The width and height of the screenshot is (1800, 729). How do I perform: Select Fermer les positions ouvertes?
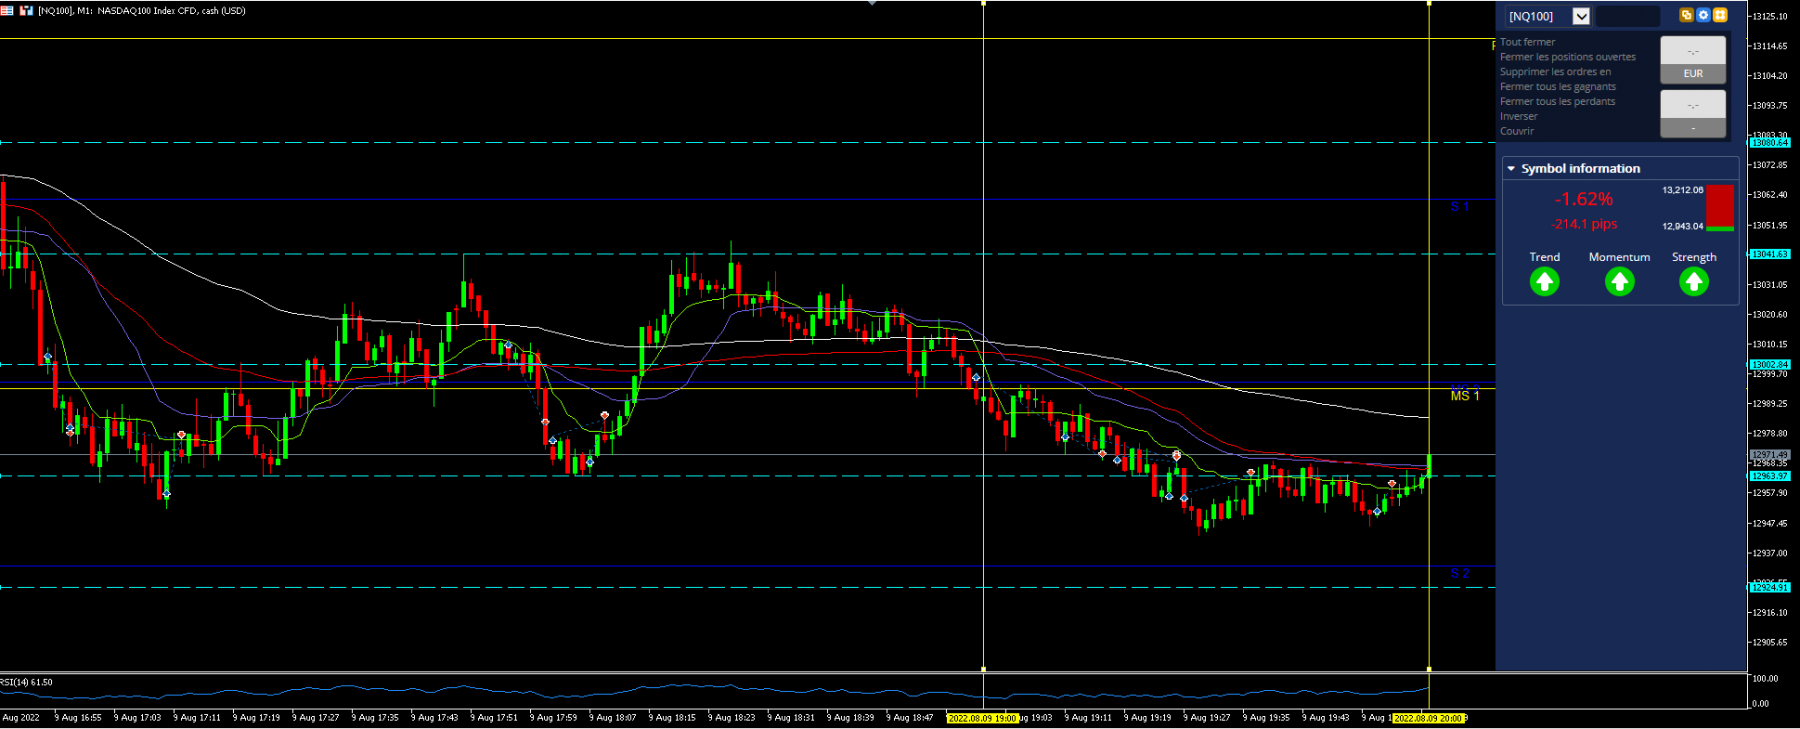[x=1568, y=57]
